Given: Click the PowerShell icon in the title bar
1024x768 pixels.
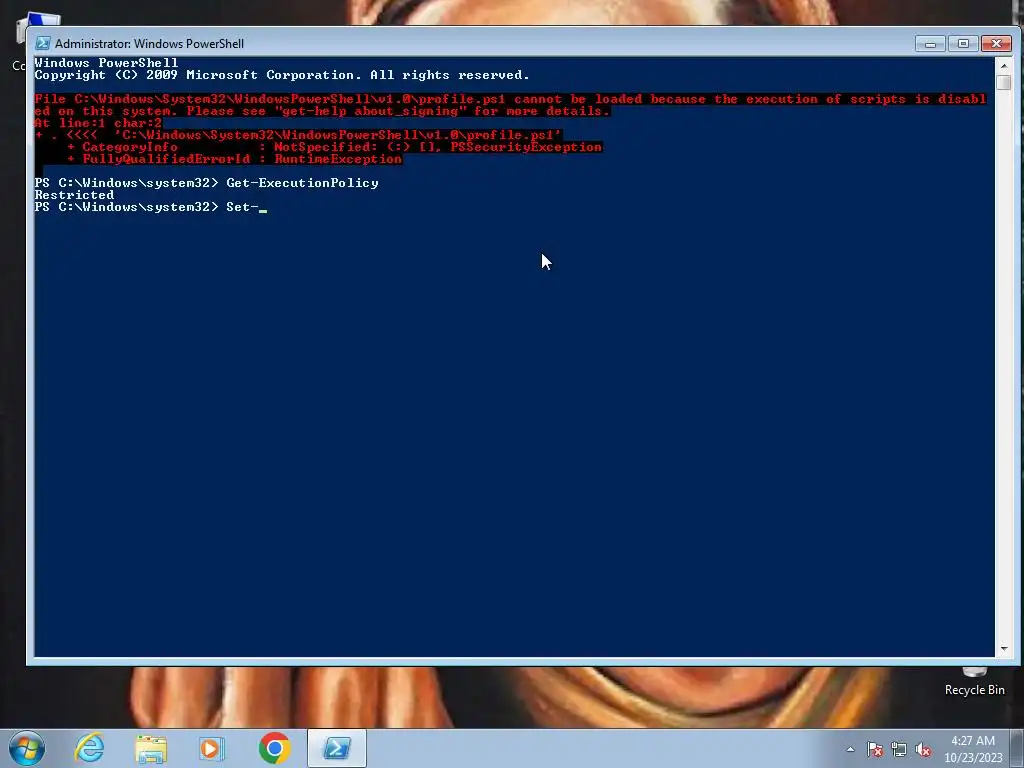Looking at the screenshot, I should pyautogui.click(x=42, y=44).
